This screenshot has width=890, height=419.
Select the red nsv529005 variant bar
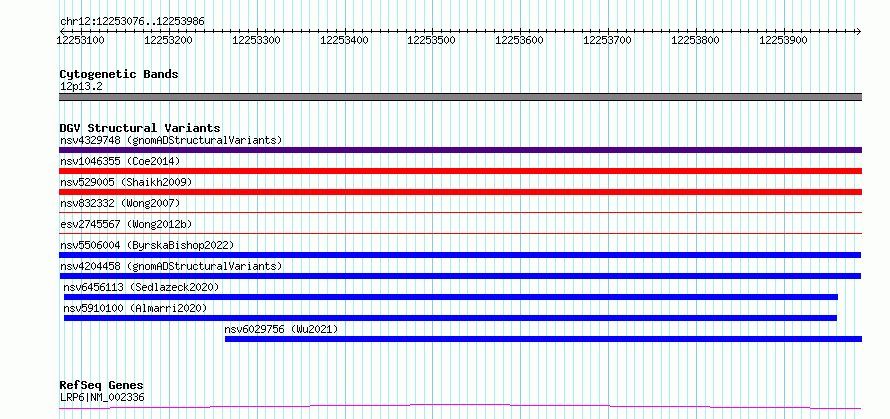pos(460,192)
